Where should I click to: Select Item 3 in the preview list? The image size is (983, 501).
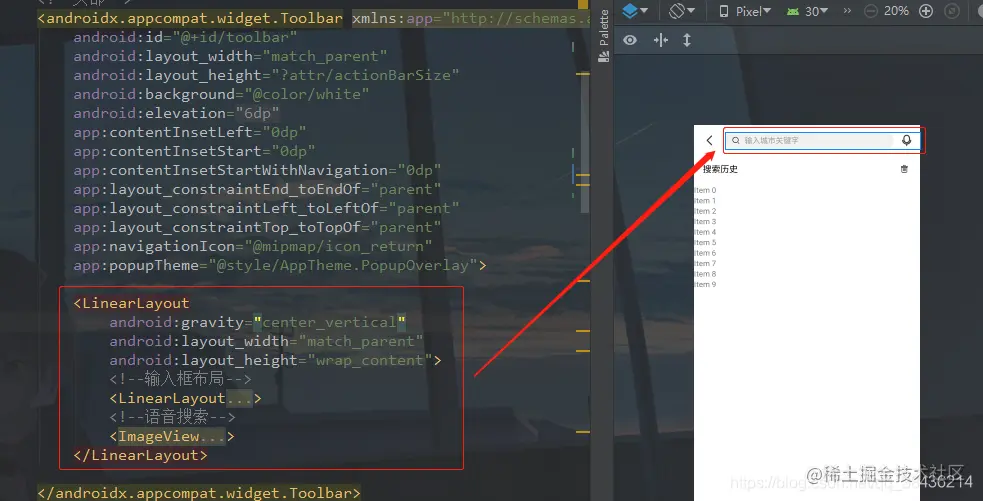tap(705, 221)
